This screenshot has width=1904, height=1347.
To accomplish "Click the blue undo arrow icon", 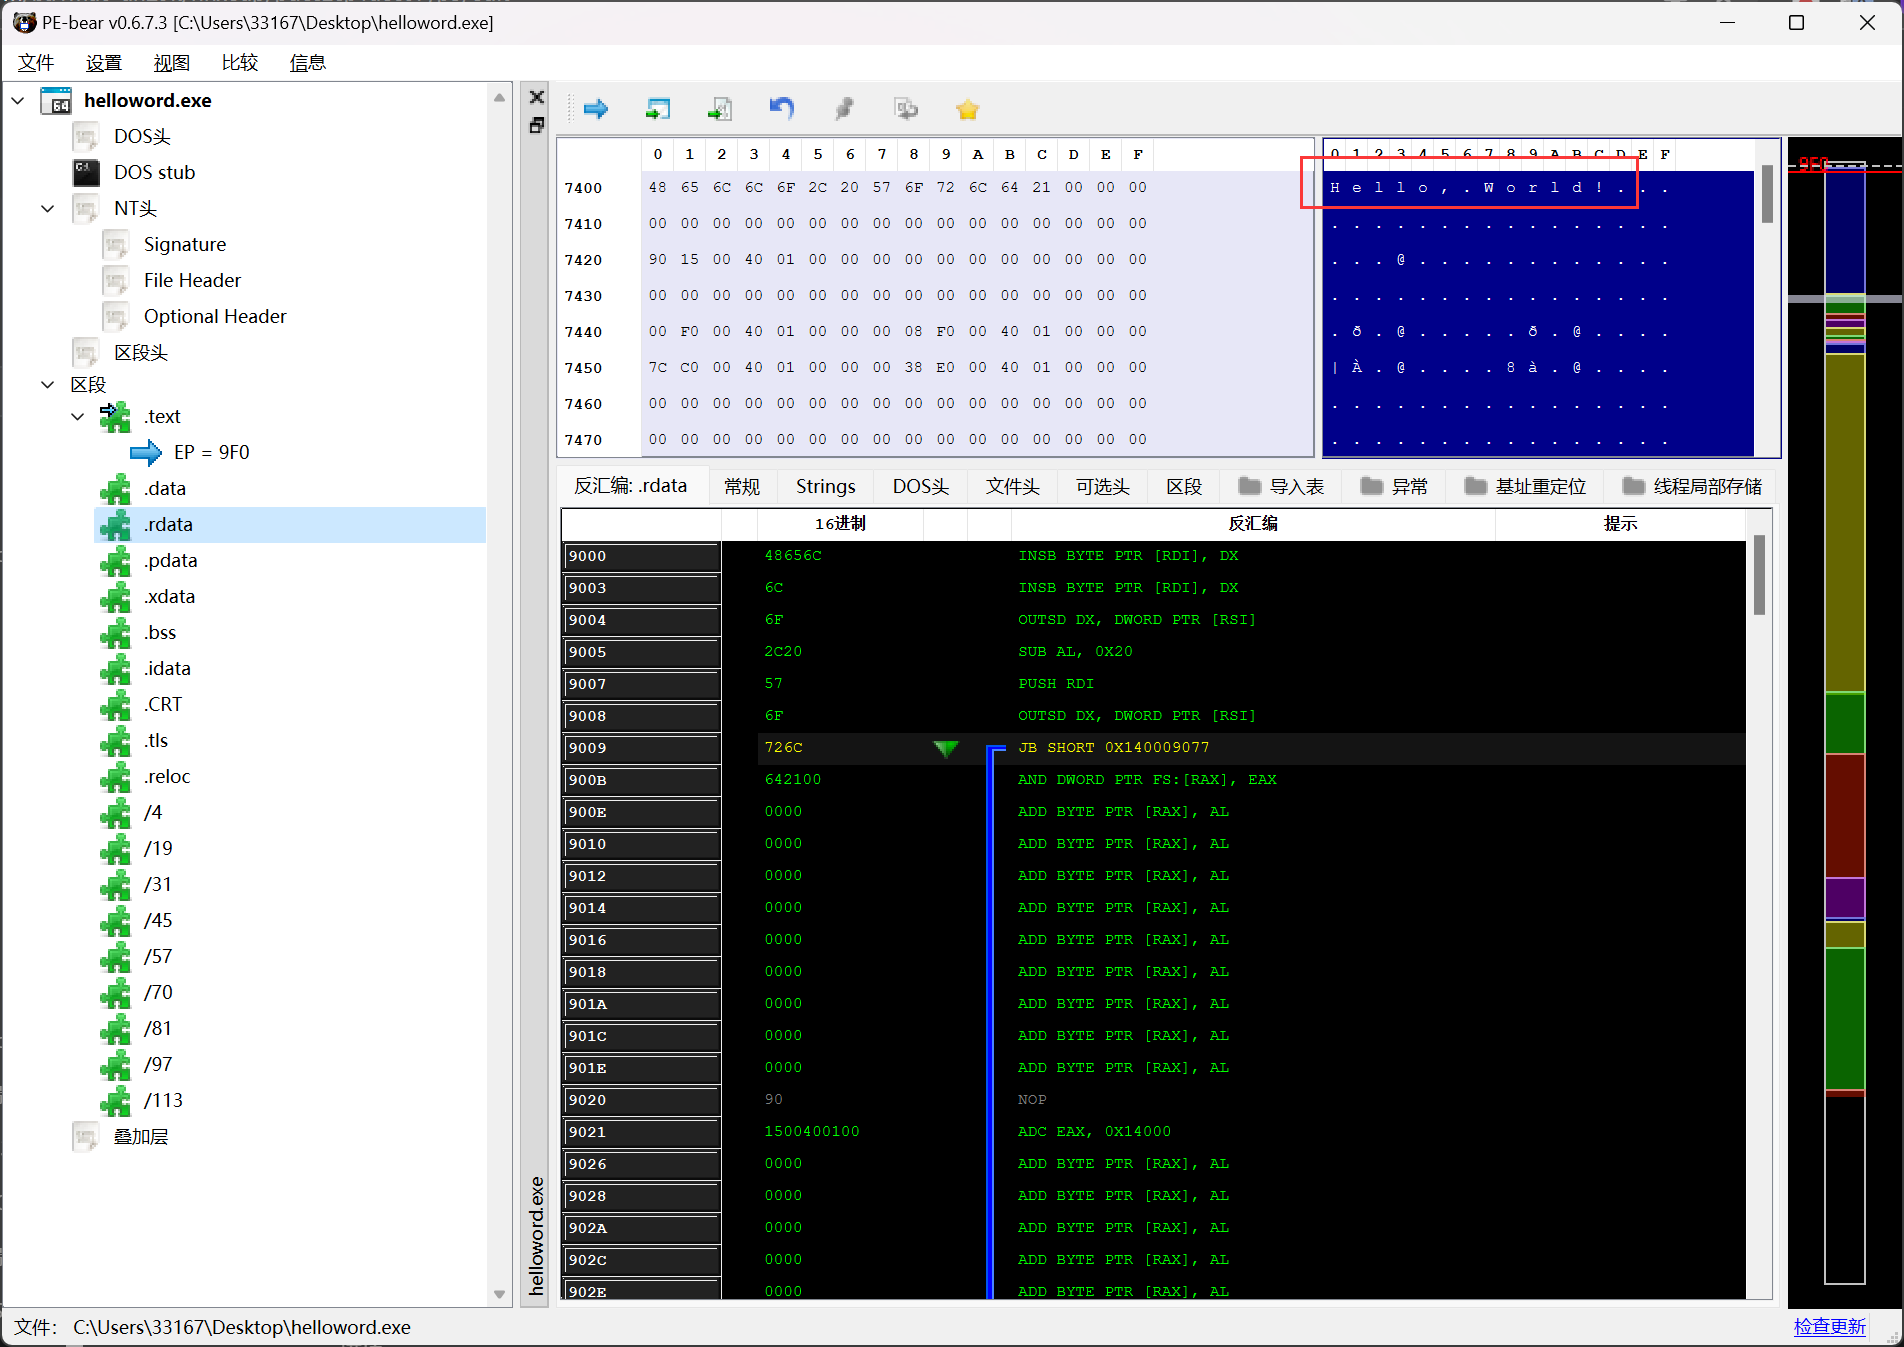I will [x=782, y=108].
